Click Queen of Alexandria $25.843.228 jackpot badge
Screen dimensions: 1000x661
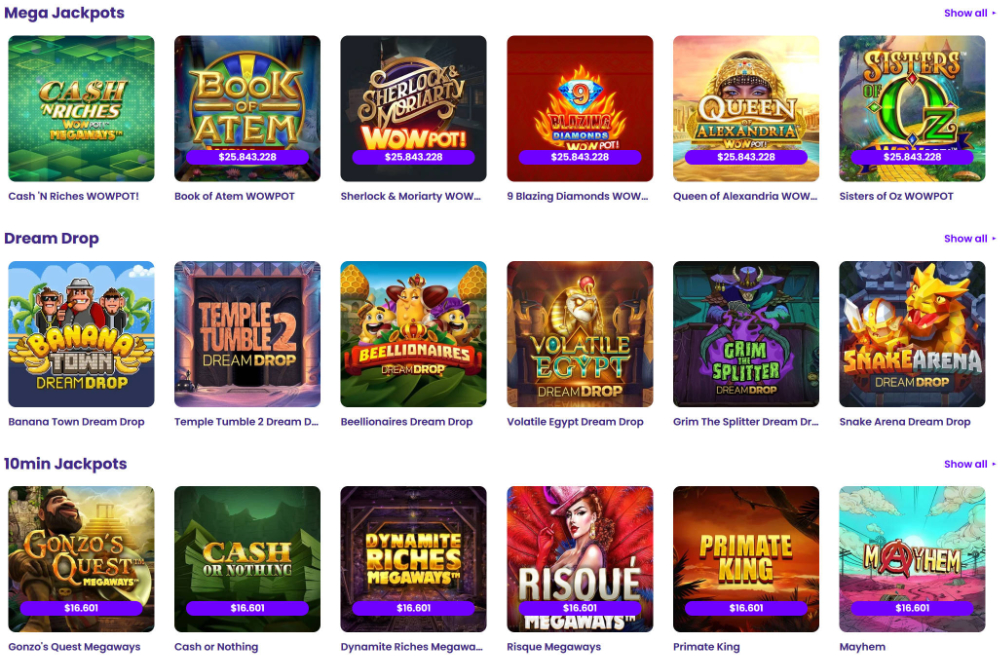[x=746, y=157]
